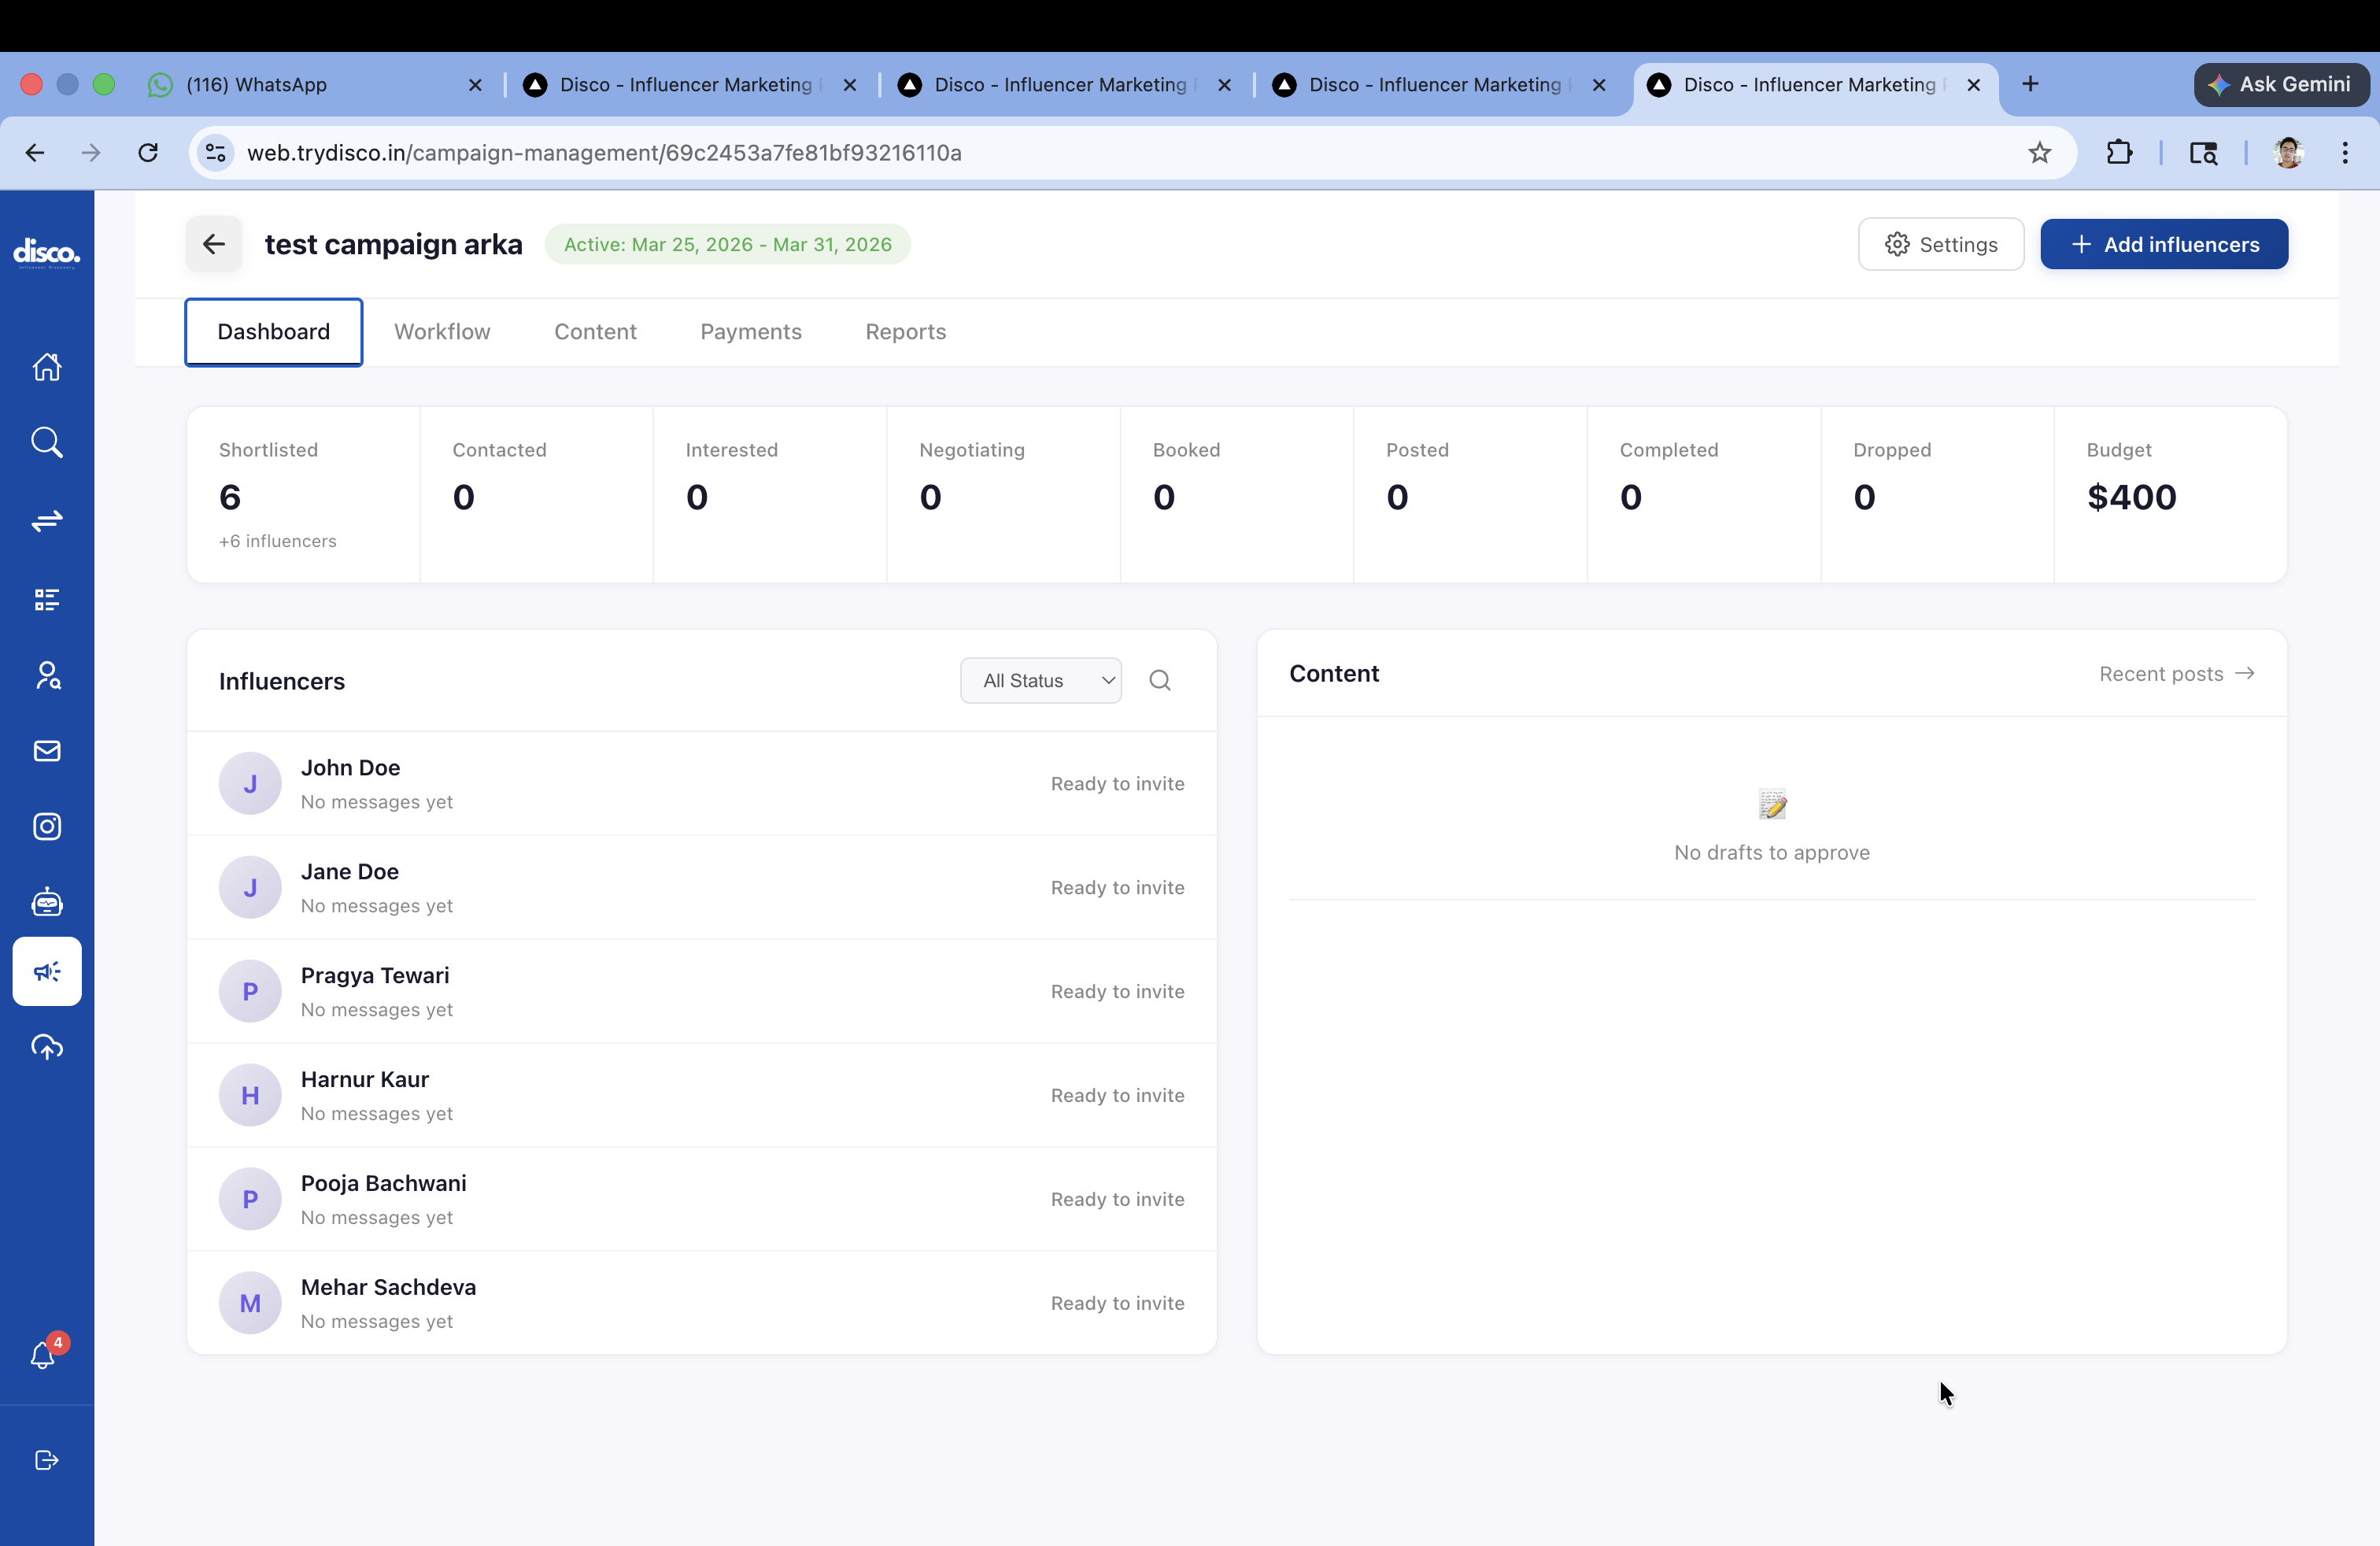Screen dimensions: 2380x1546
Task: Open the Reports tab
Action: coord(905,332)
